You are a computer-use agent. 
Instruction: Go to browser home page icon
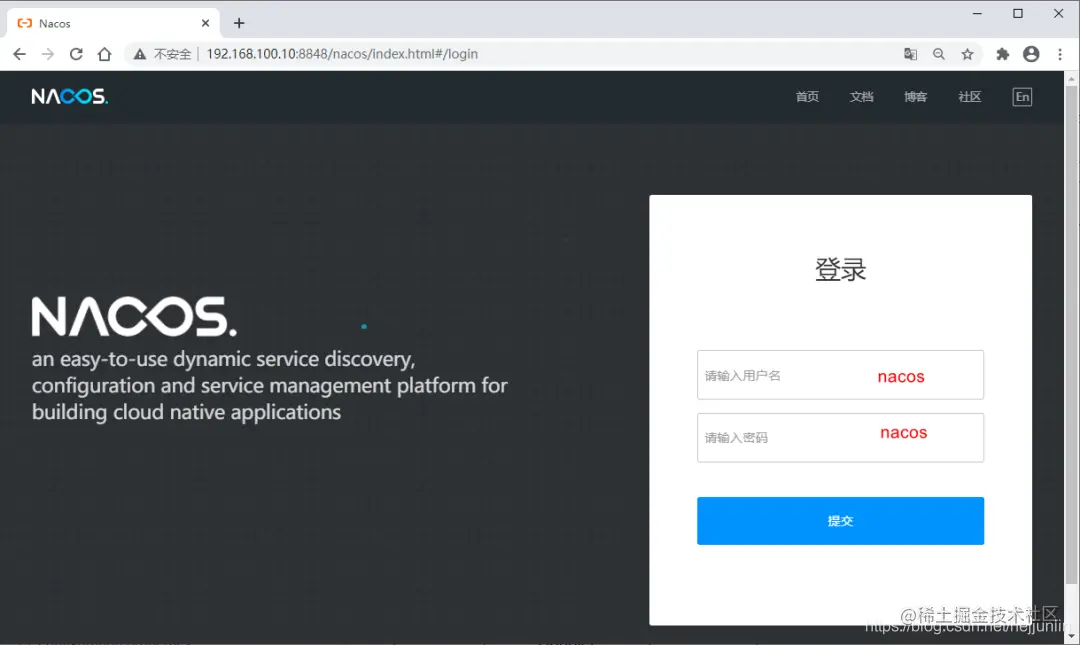104,54
